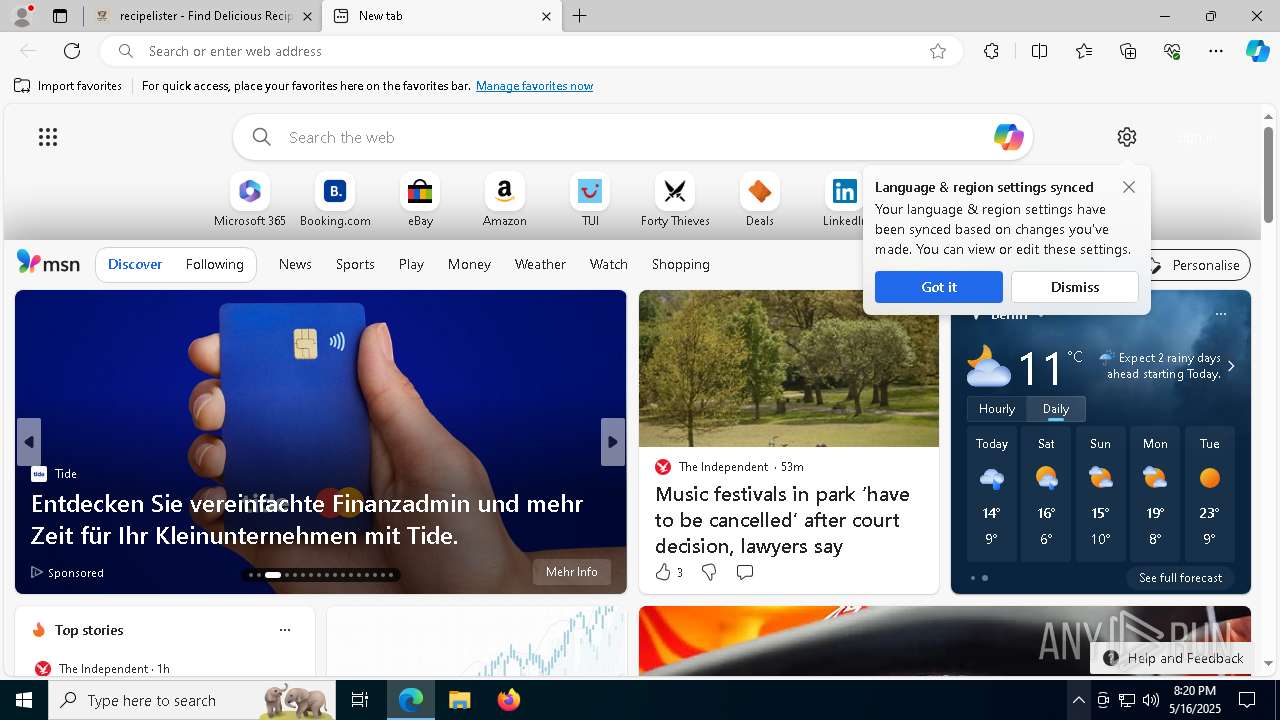Open Deals shortcut tile
This screenshot has width=1280, height=720.
pyautogui.click(x=760, y=200)
